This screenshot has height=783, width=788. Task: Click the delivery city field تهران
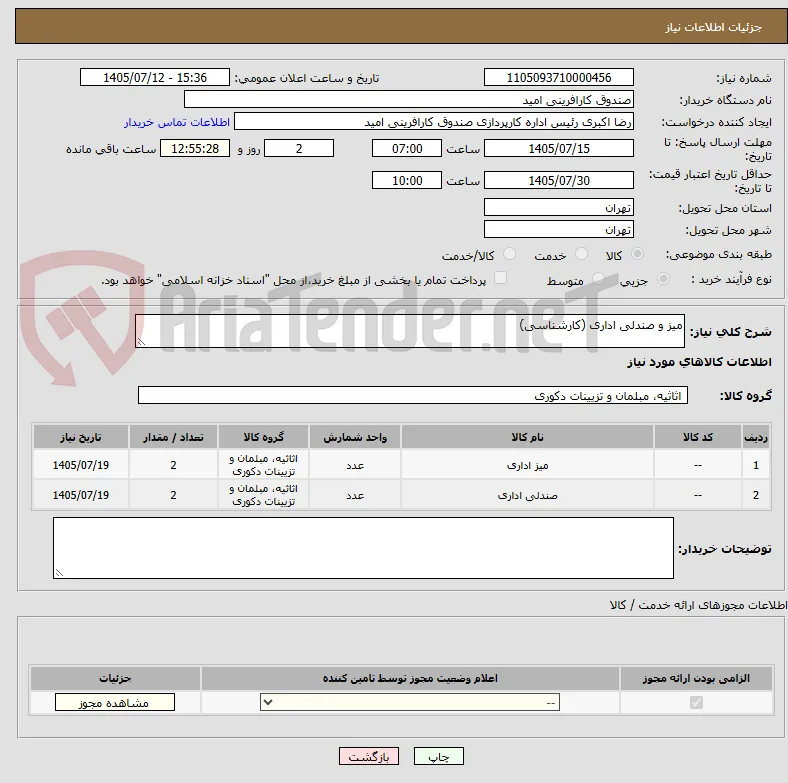click(558, 229)
